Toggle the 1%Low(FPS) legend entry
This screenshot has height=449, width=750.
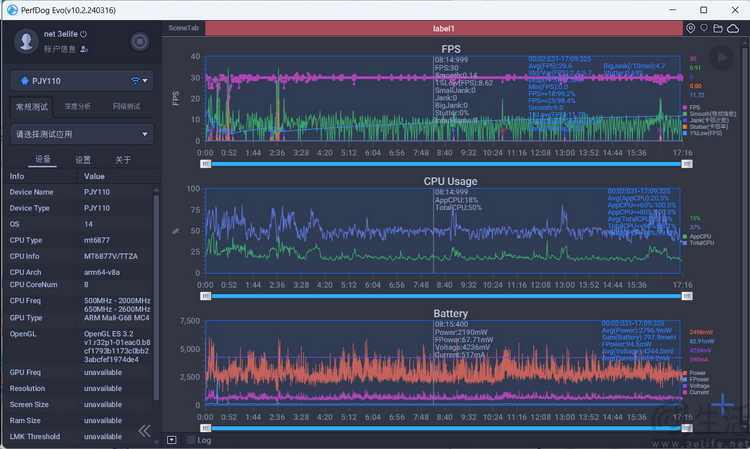point(703,133)
